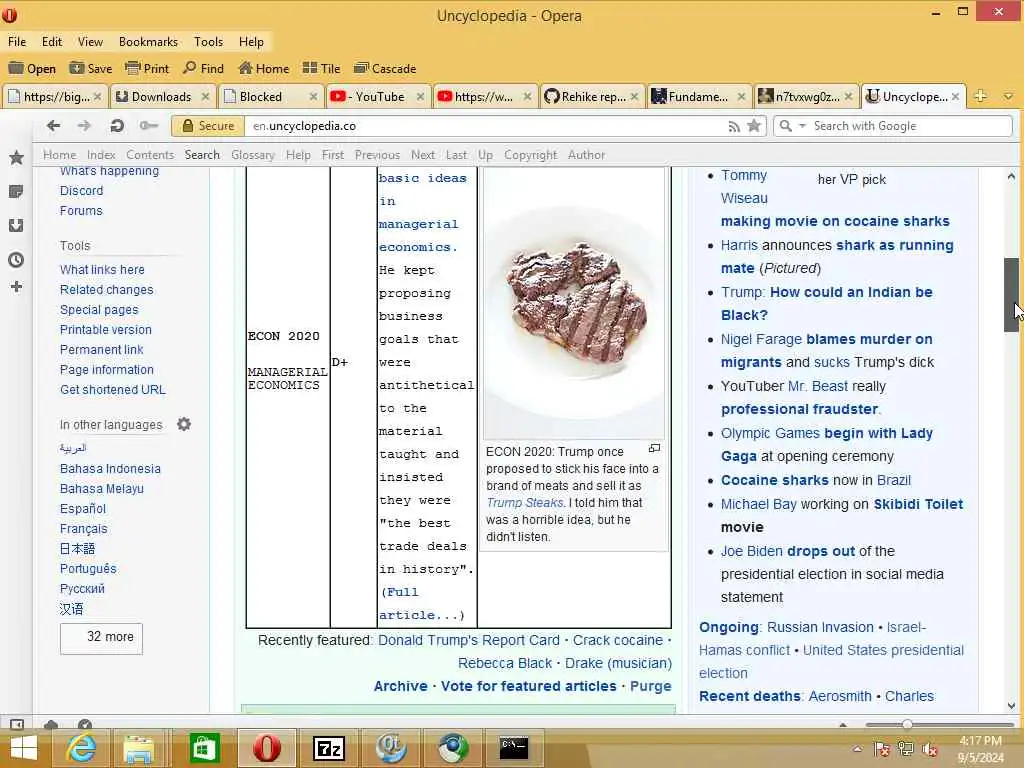Screen dimensions: 1024x768
Task: Open 7-Zip from taskbar
Action: [x=329, y=748]
